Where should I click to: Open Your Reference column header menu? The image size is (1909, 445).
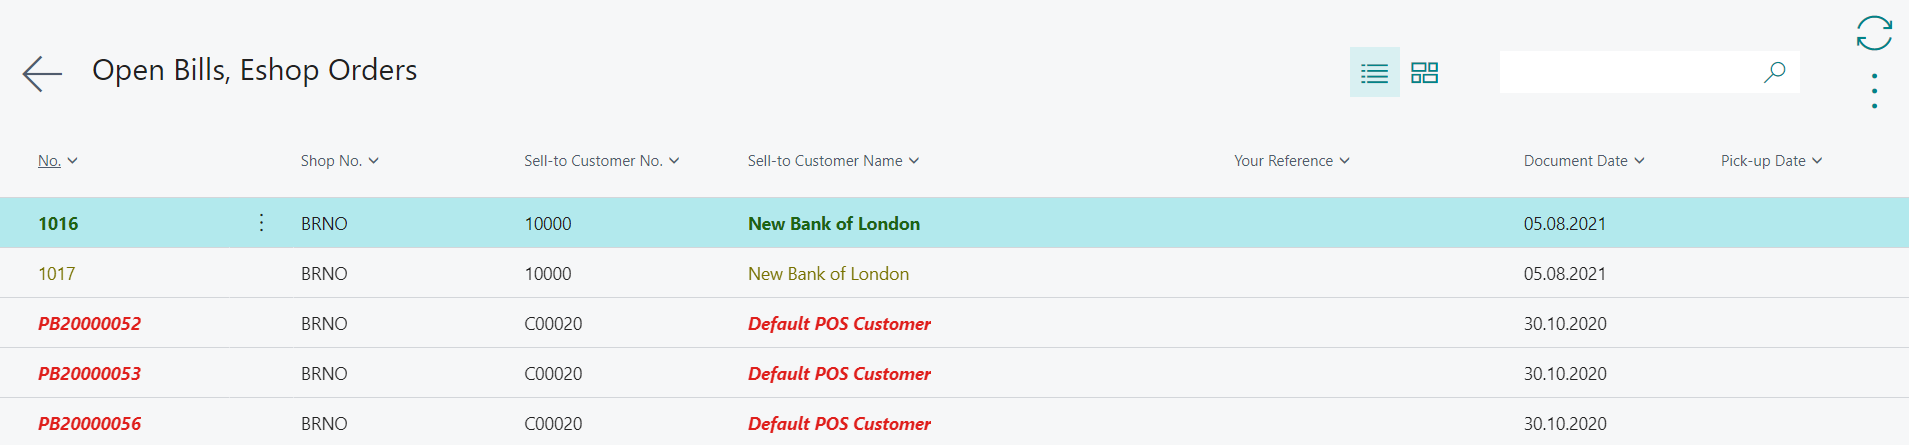[x=1292, y=161]
